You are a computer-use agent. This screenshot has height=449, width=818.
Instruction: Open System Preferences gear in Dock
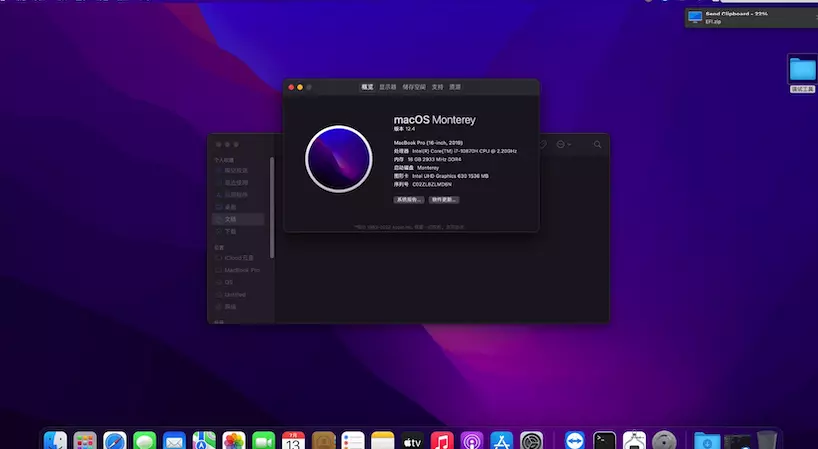coord(532,441)
